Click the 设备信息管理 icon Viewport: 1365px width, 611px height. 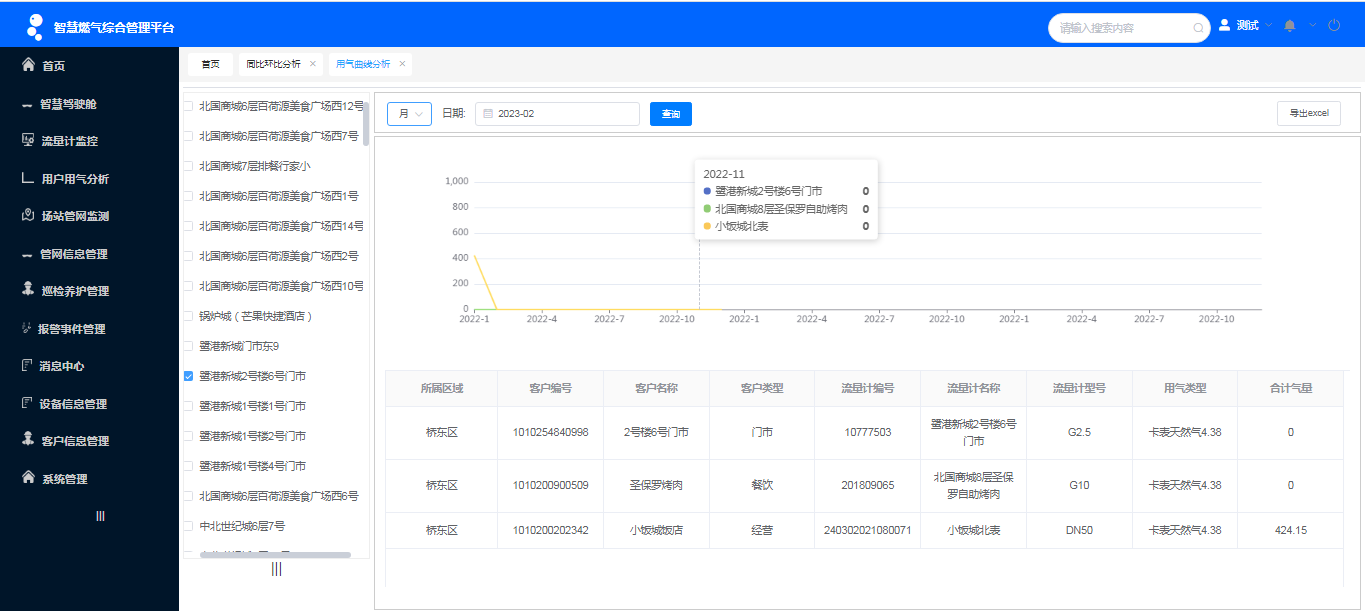(x=27, y=403)
